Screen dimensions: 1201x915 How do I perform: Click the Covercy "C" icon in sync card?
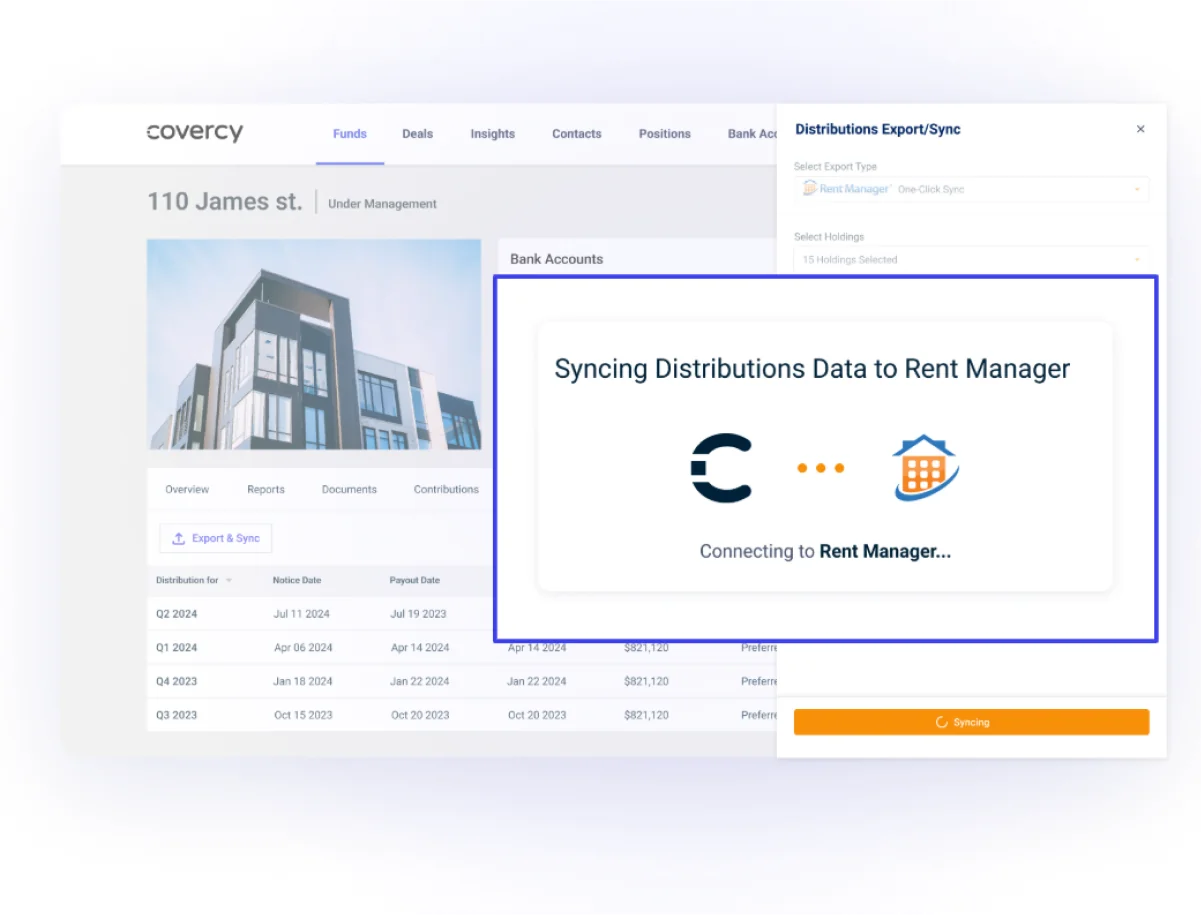(x=722, y=466)
